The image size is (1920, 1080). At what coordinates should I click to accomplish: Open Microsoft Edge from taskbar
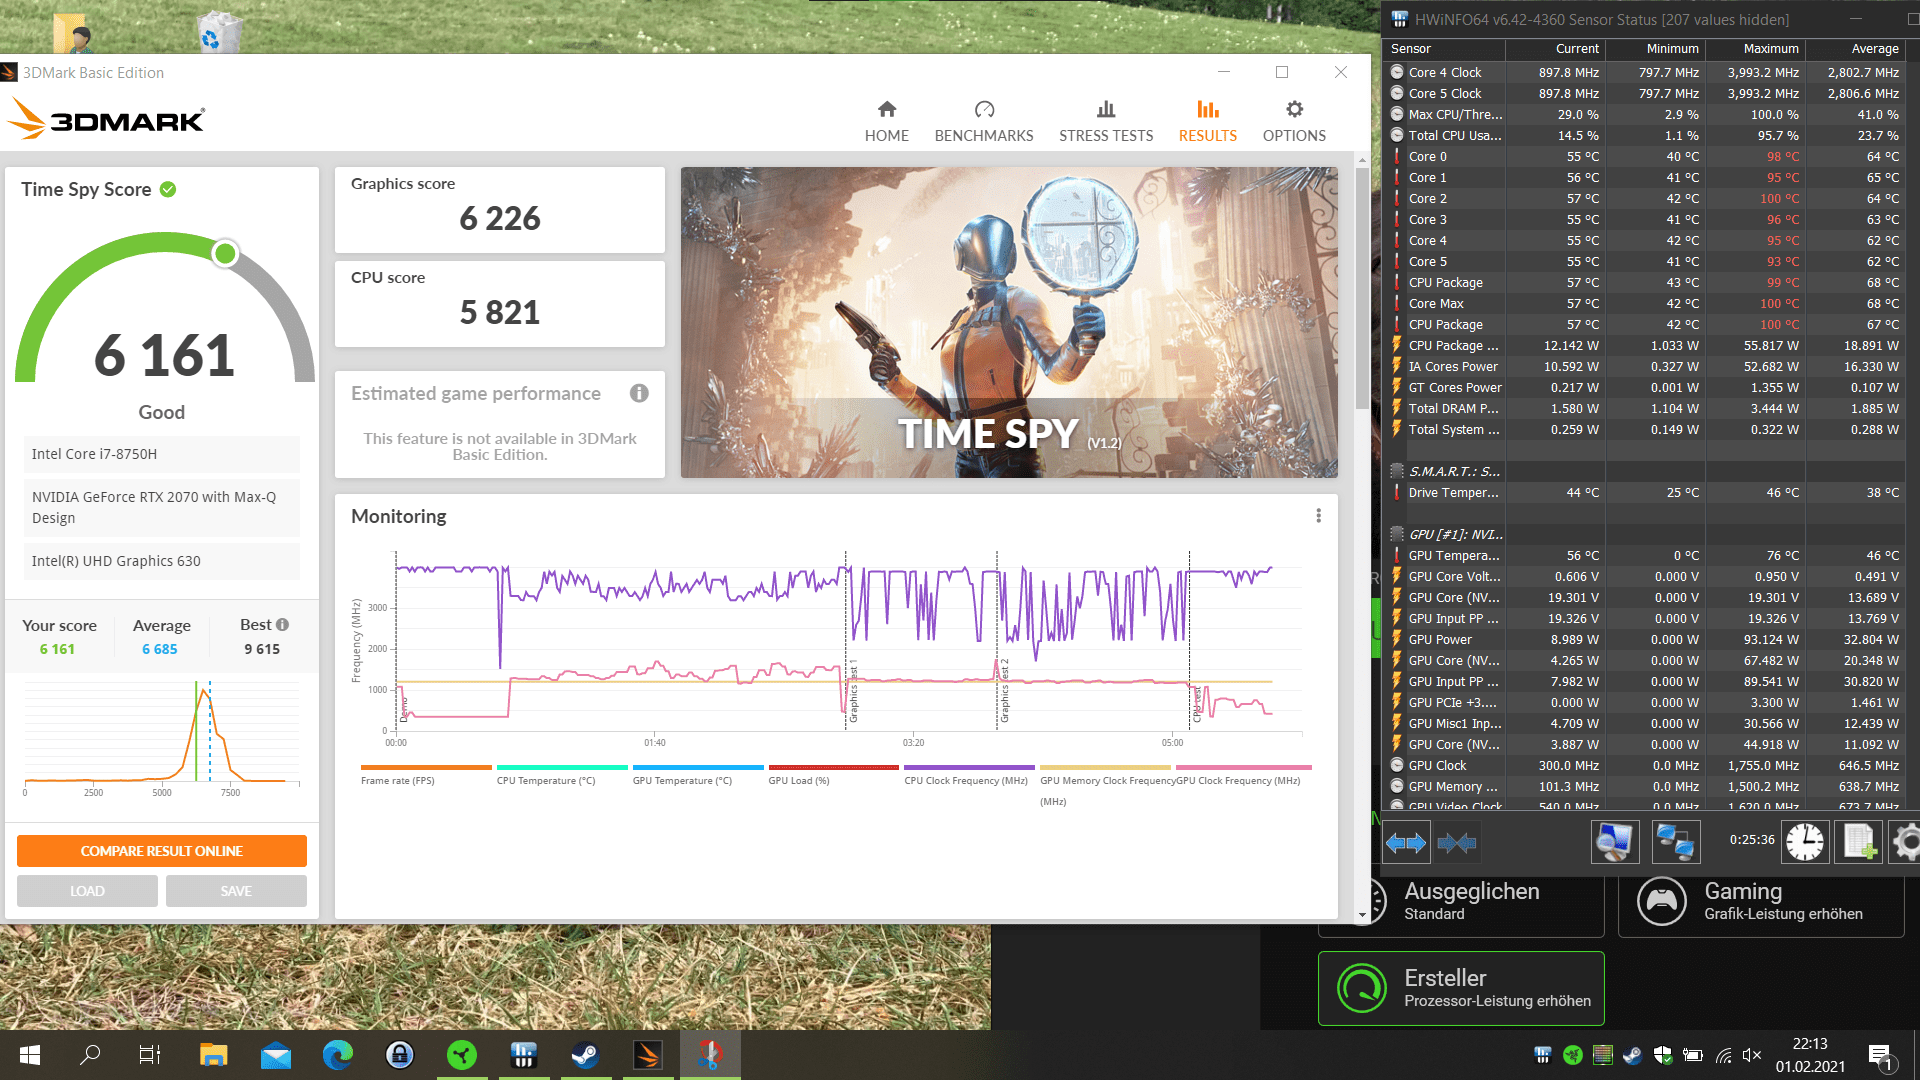(338, 1055)
